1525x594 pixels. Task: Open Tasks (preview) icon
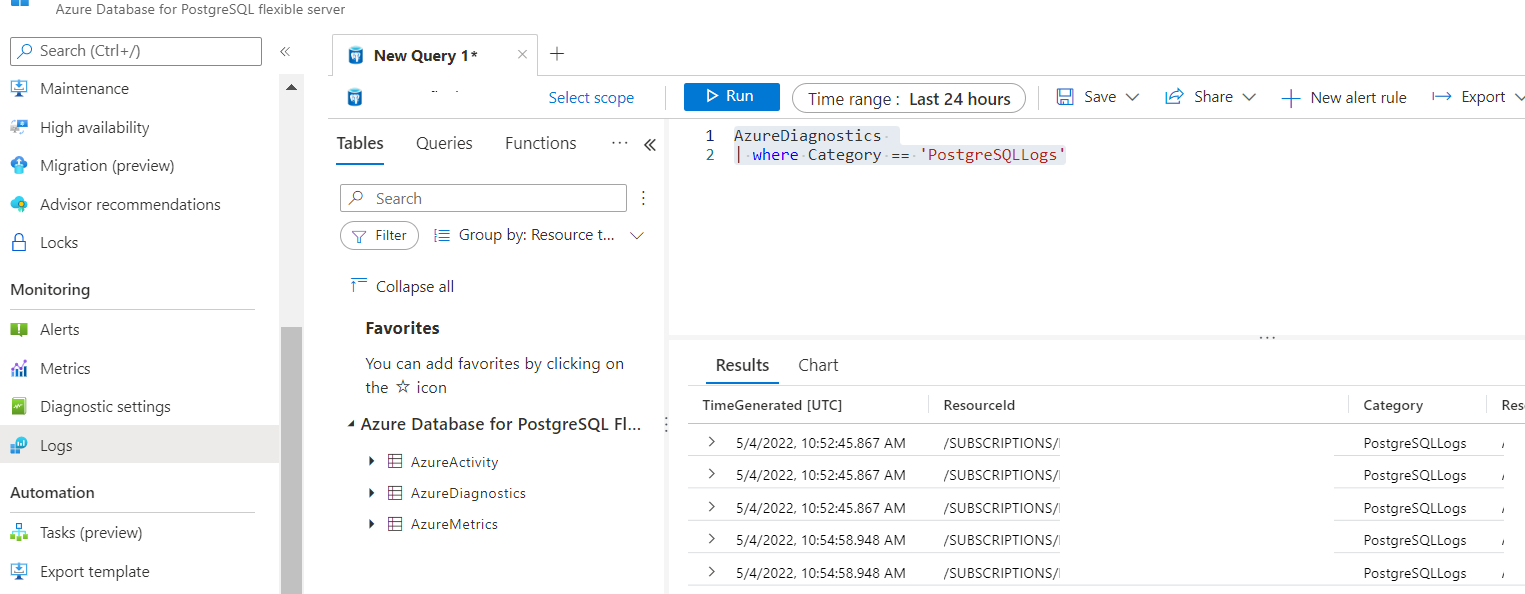[x=19, y=533]
